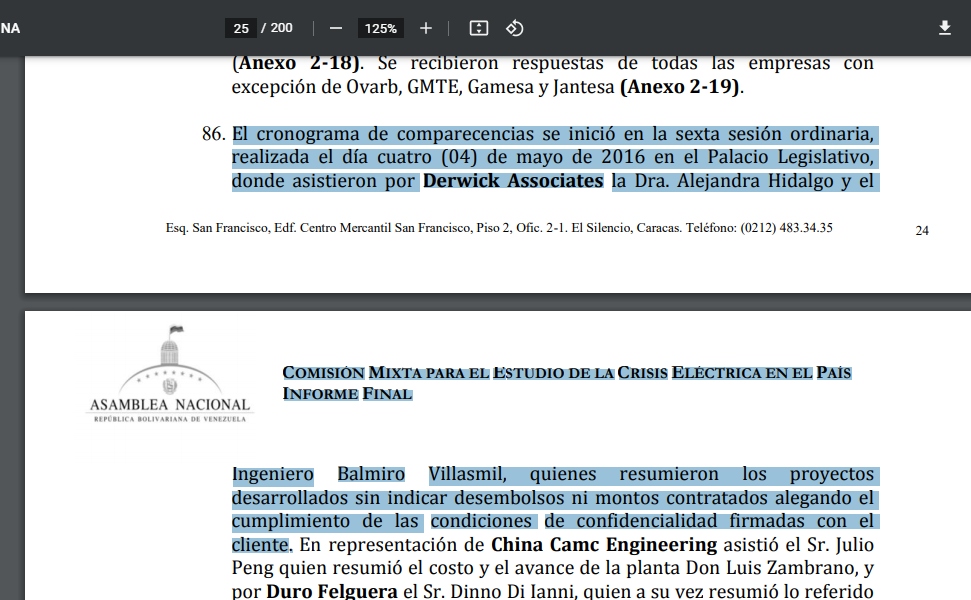Click the footer address line with Teléfono
Image resolution: width=971 pixels, height=600 pixels.
(499, 228)
